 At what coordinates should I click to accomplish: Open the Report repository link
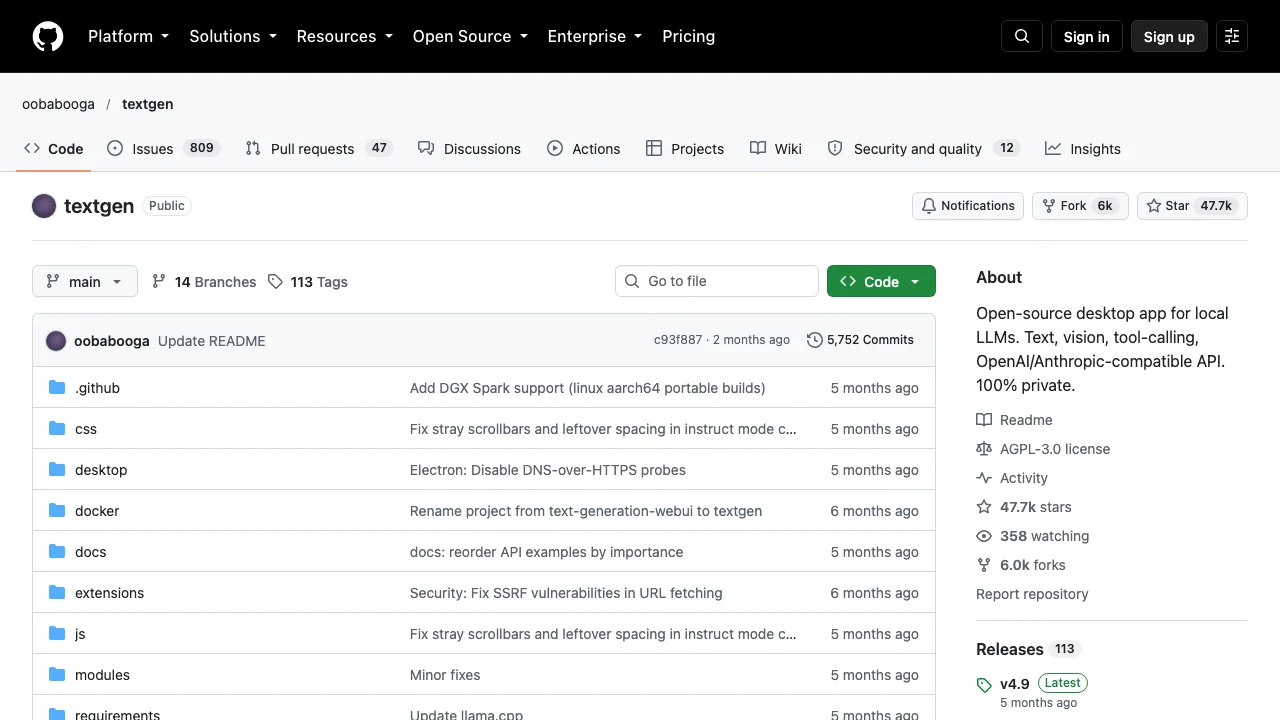1032,594
